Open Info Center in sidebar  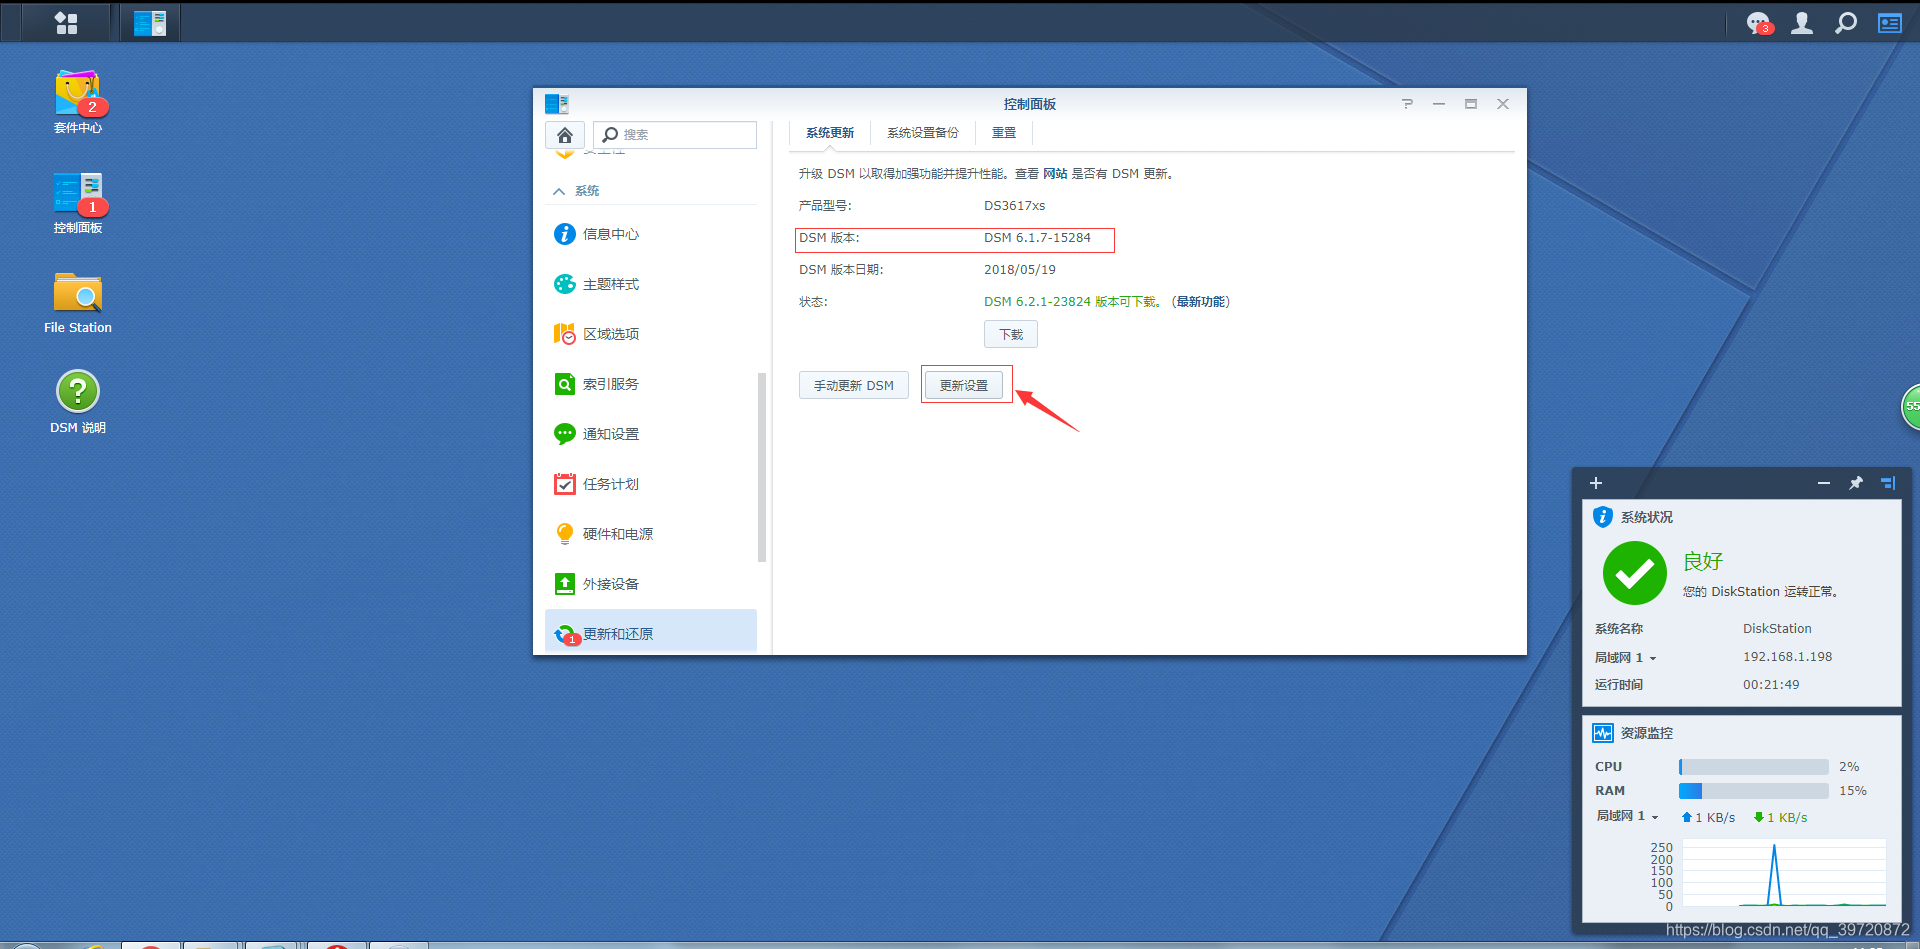click(650, 234)
